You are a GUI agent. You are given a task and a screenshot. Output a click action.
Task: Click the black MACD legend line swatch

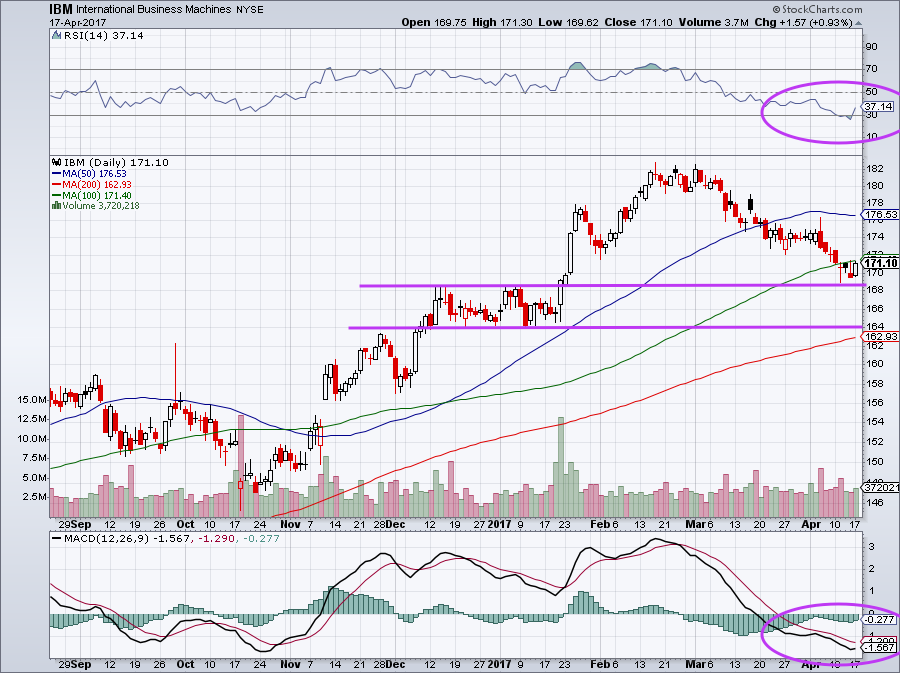click(x=56, y=539)
